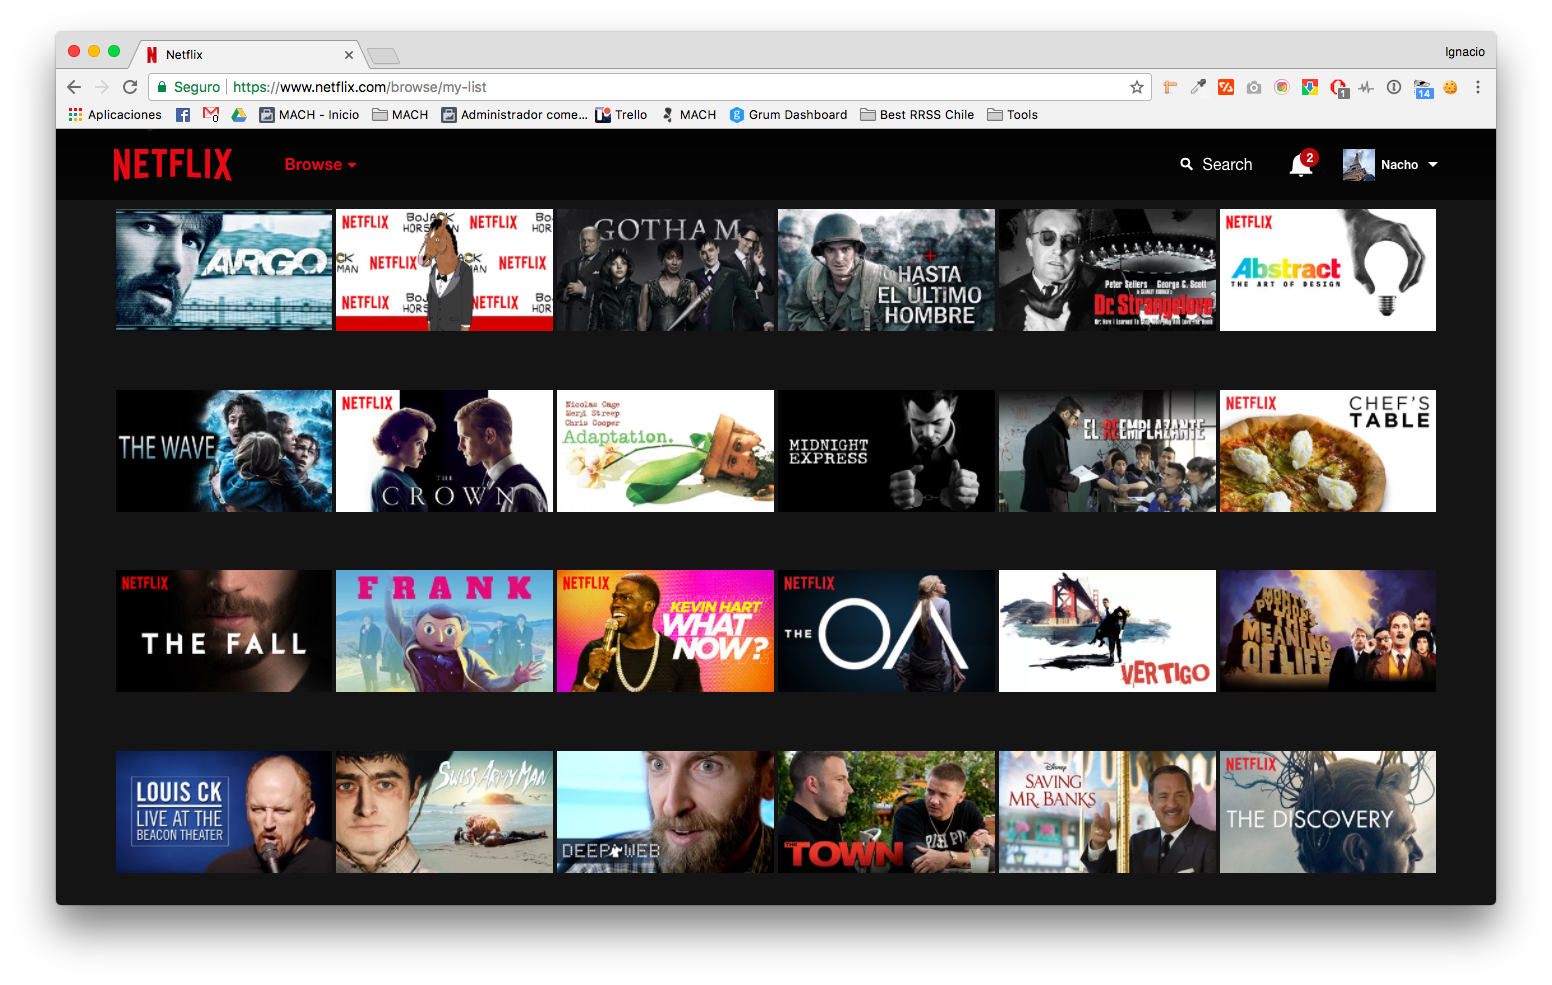Visit the Grum Dashboard bookmark

coord(788,114)
